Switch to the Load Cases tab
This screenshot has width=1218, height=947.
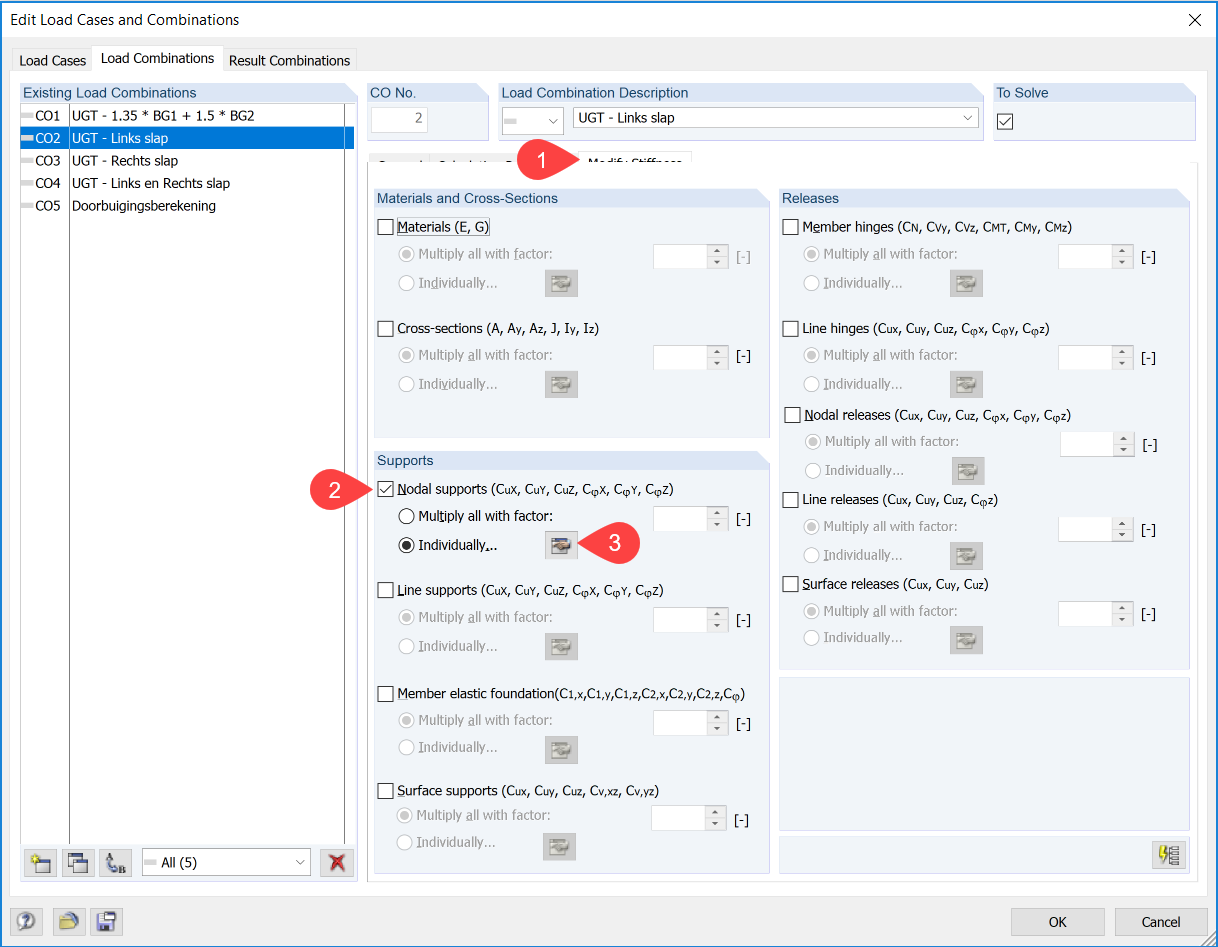click(53, 60)
